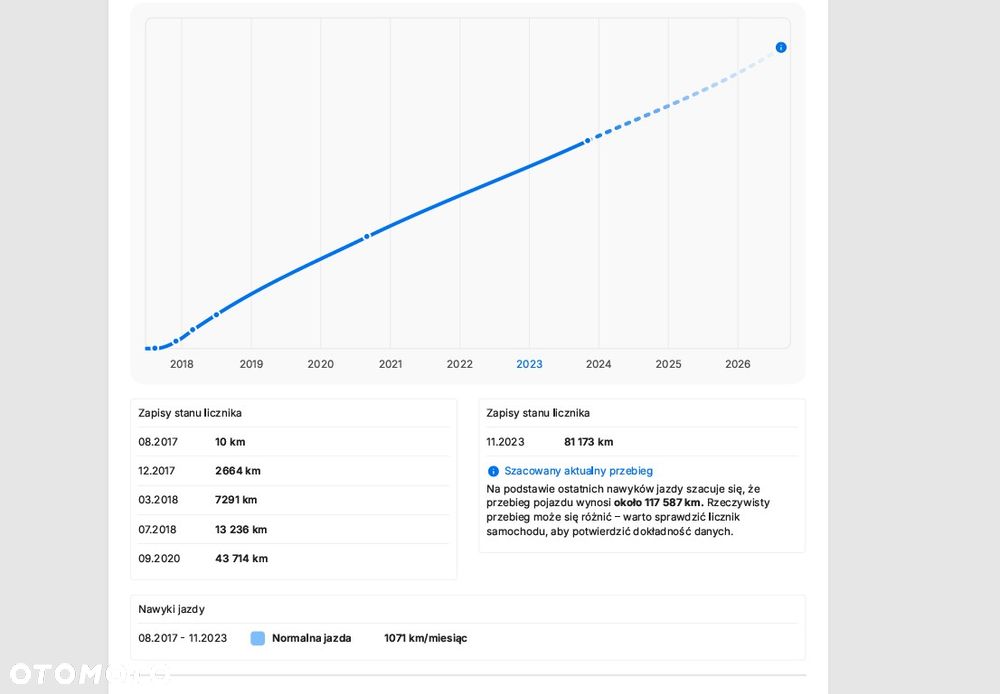Click the Normalna jazda label
Viewport: 1000px width, 694px height.
(x=312, y=639)
